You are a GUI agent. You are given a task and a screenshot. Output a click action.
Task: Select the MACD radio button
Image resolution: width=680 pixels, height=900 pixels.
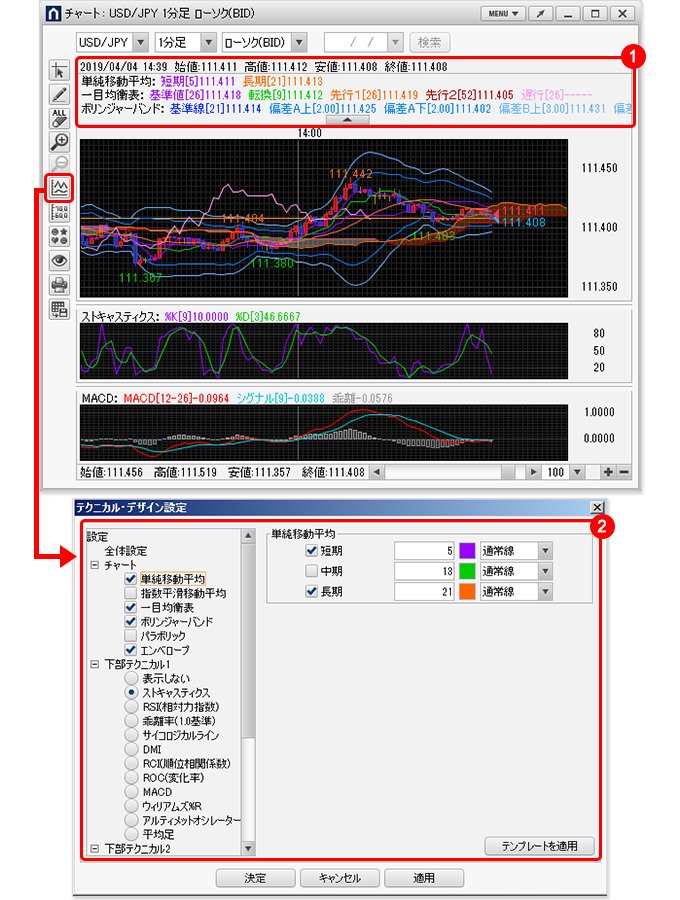tap(132, 791)
